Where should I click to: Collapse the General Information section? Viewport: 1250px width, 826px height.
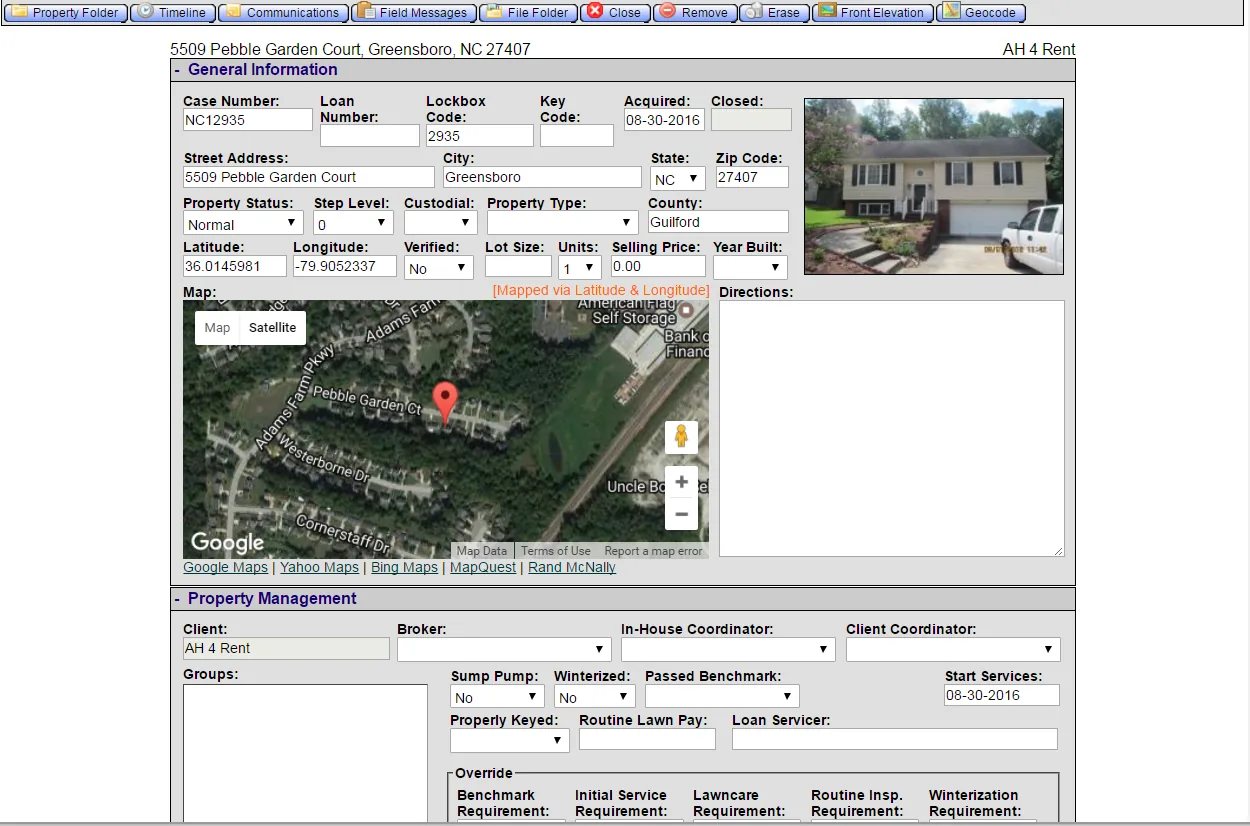pos(177,70)
